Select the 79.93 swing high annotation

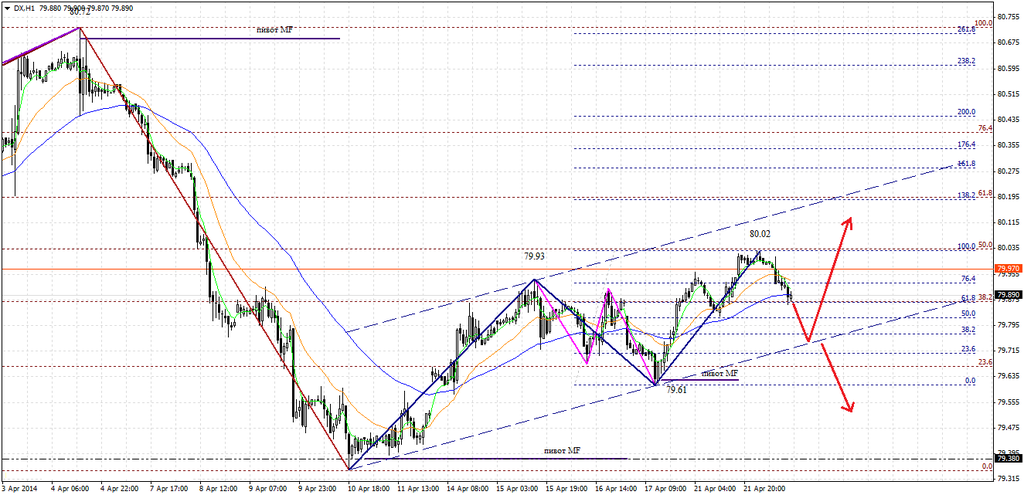tap(534, 257)
